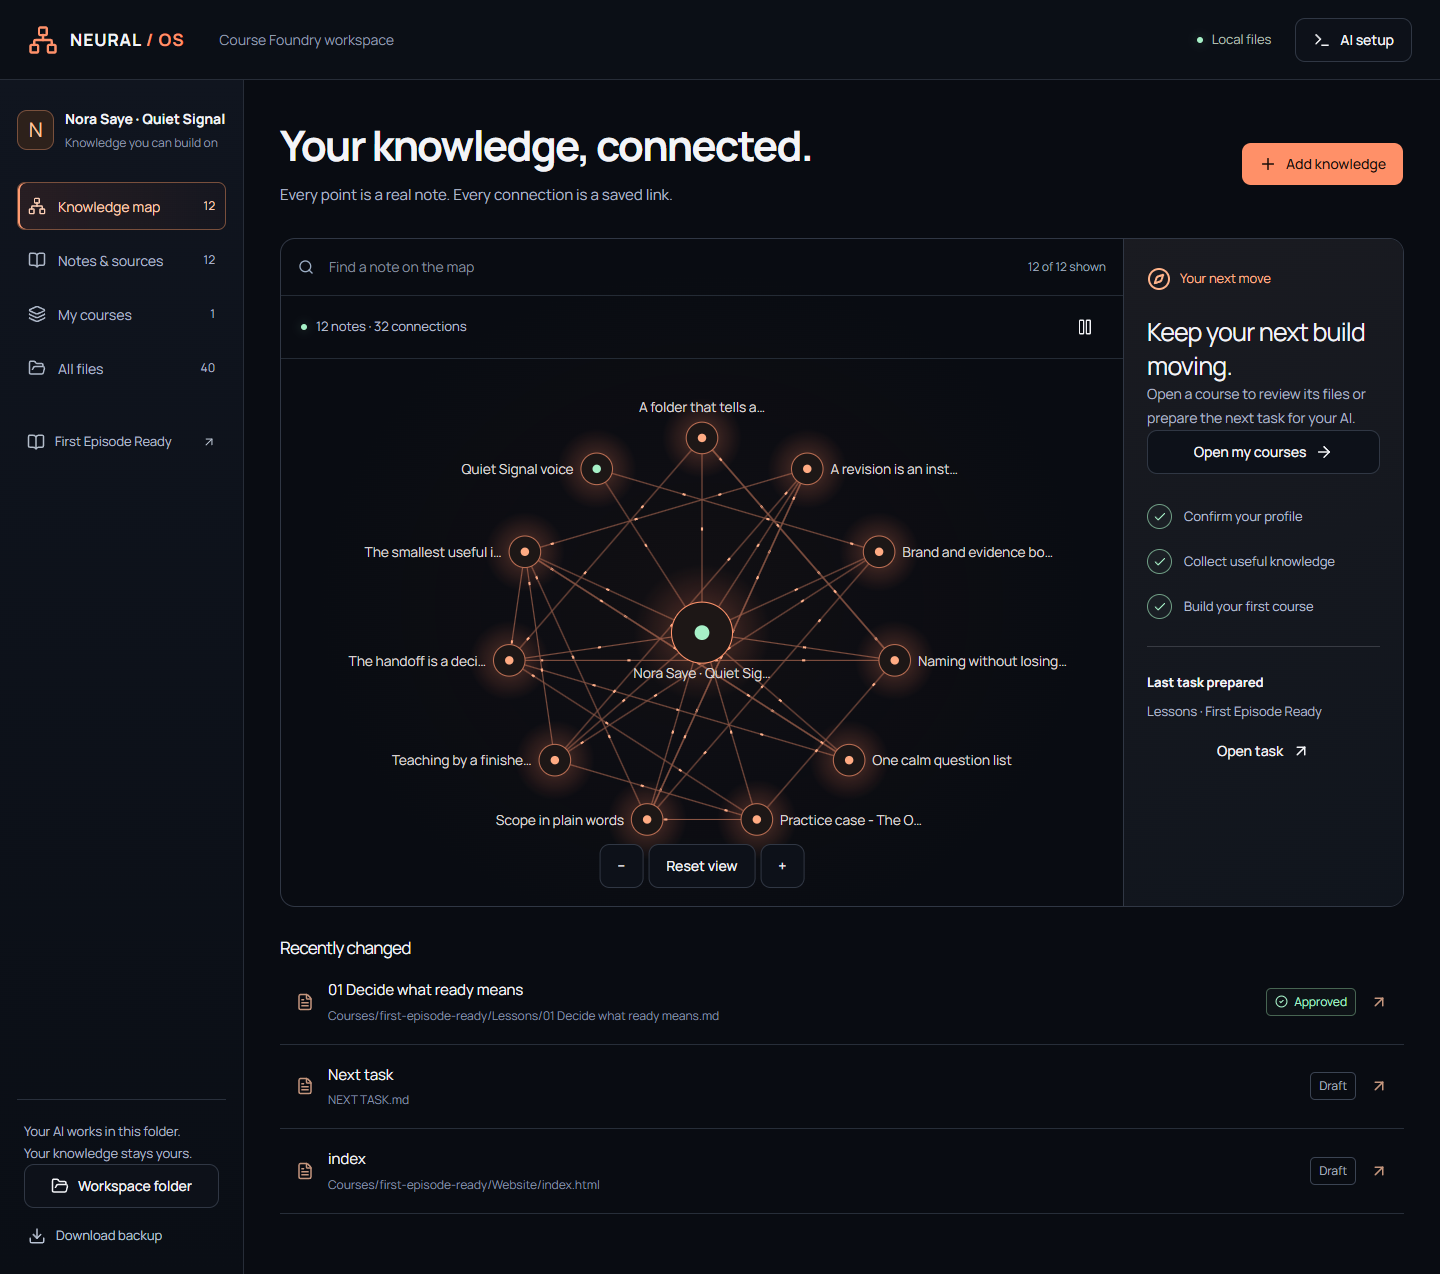Click Open my courses button
Viewport: 1440px width, 1274px height.
pos(1263,452)
